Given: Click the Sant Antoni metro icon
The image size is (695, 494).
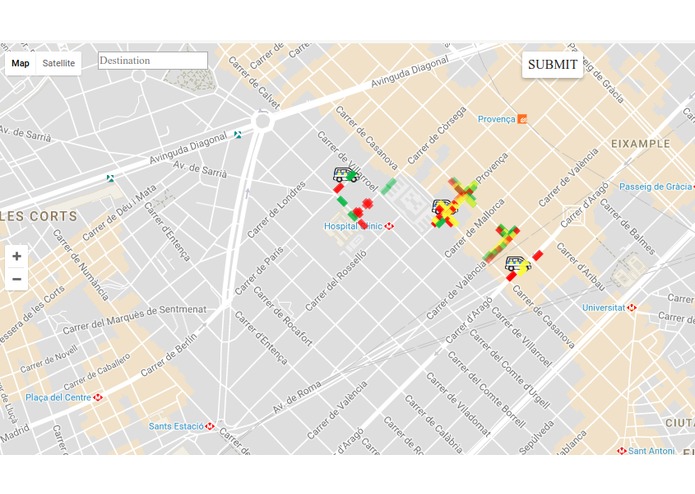Looking at the screenshot, I should [622, 451].
